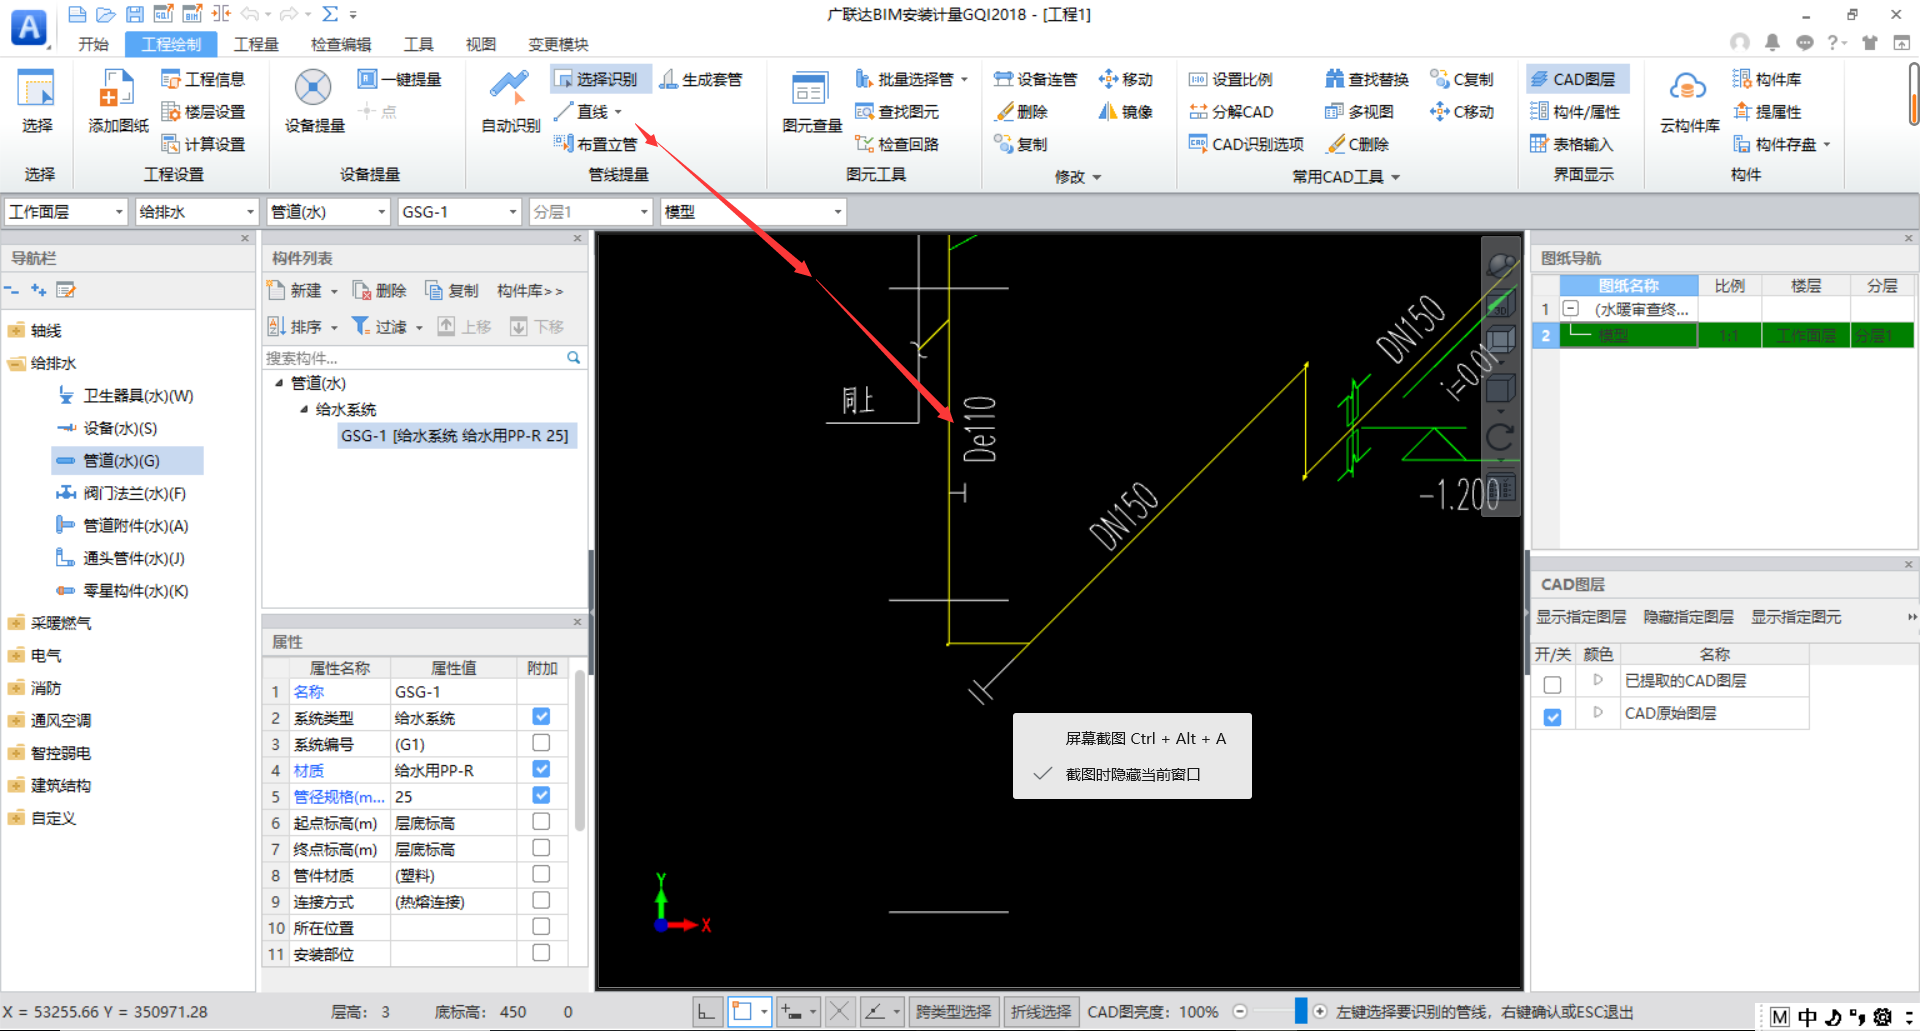Collapse the 给水系统 tree node
1920x1031 pixels.
tap(304, 409)
